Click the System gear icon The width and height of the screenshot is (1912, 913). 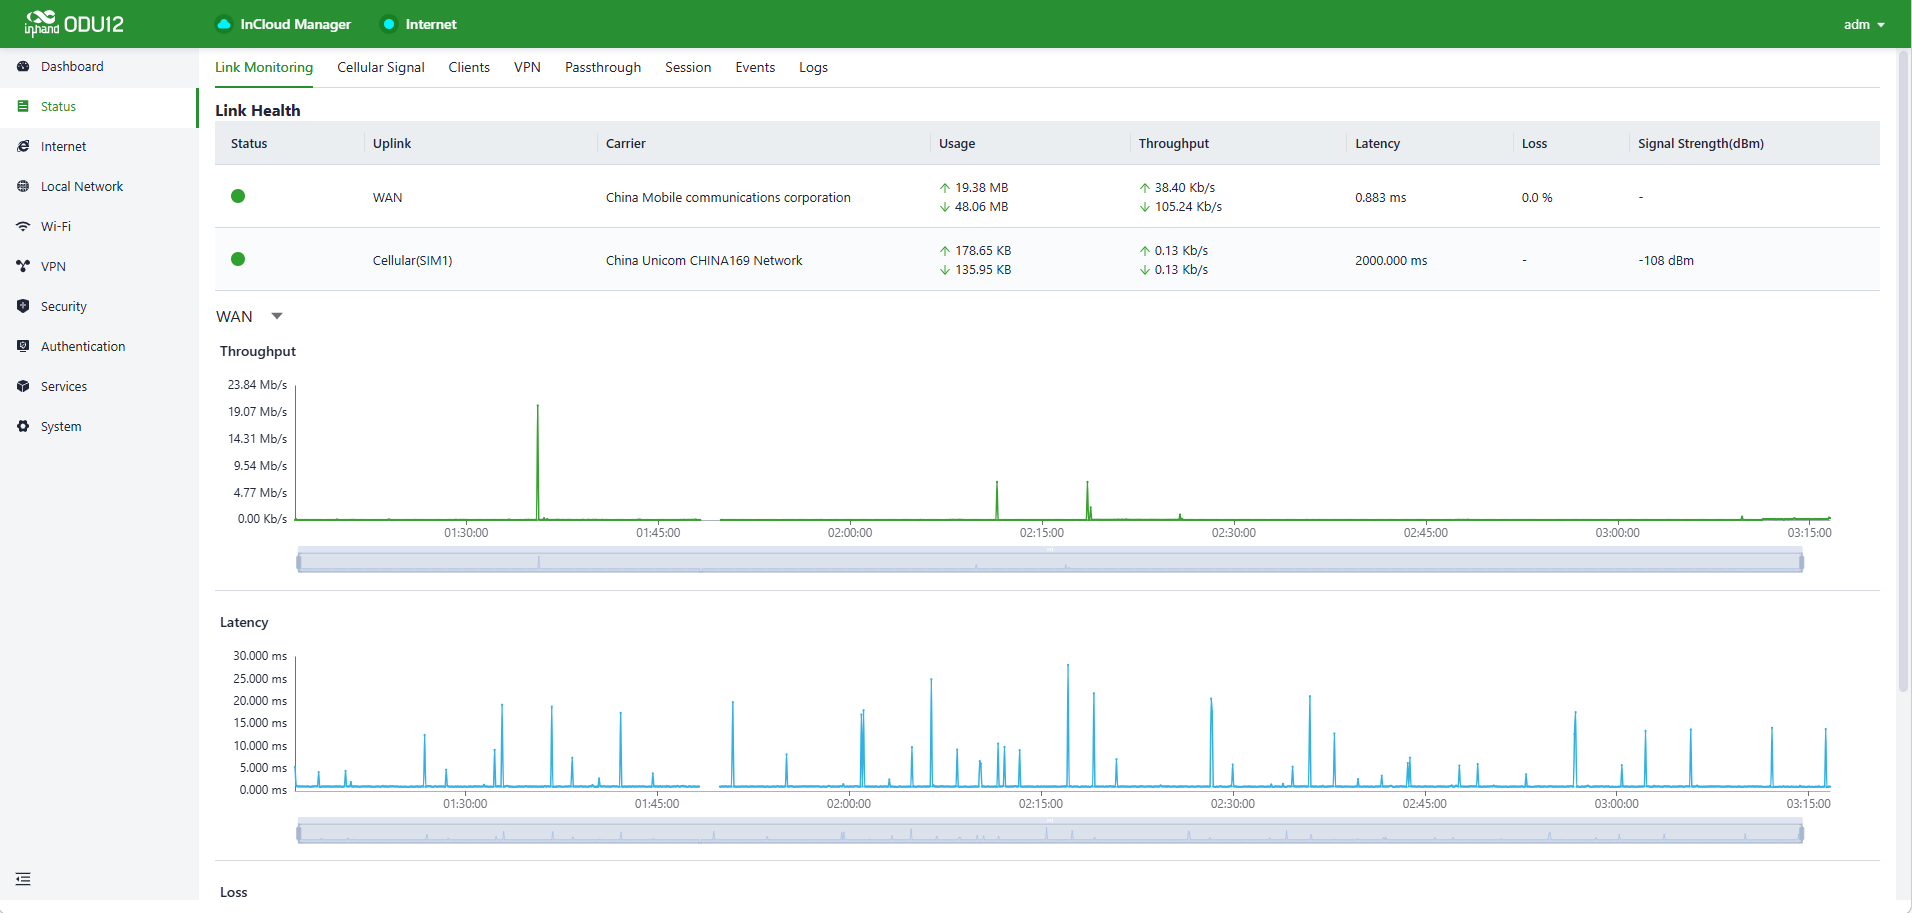pos(23,427)
